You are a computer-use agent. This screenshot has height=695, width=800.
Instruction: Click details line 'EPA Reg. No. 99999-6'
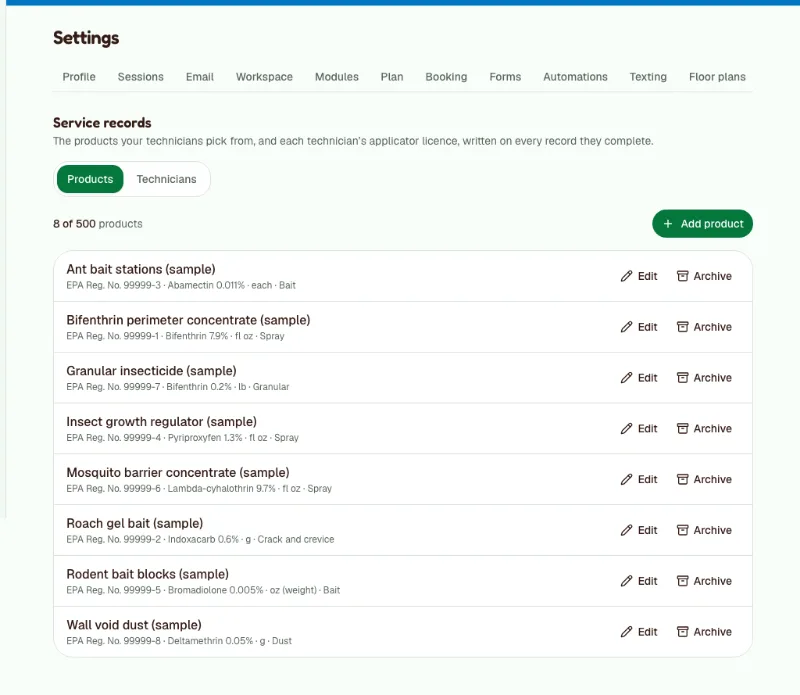click(x=199, y=488)
